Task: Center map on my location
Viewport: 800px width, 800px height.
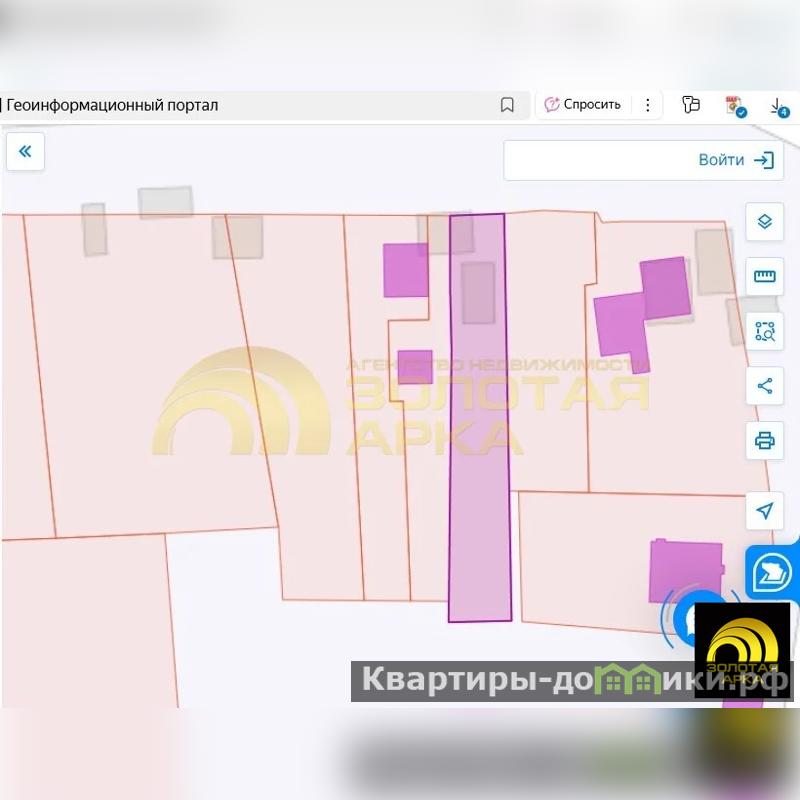Action: coord(765,511)
